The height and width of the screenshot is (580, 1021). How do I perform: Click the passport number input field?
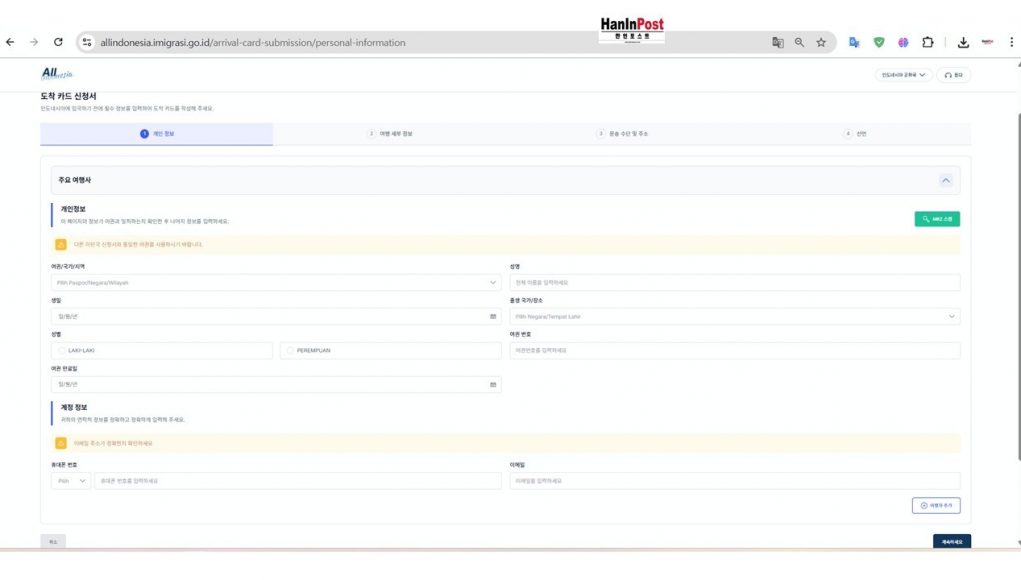tap(734, 351)
